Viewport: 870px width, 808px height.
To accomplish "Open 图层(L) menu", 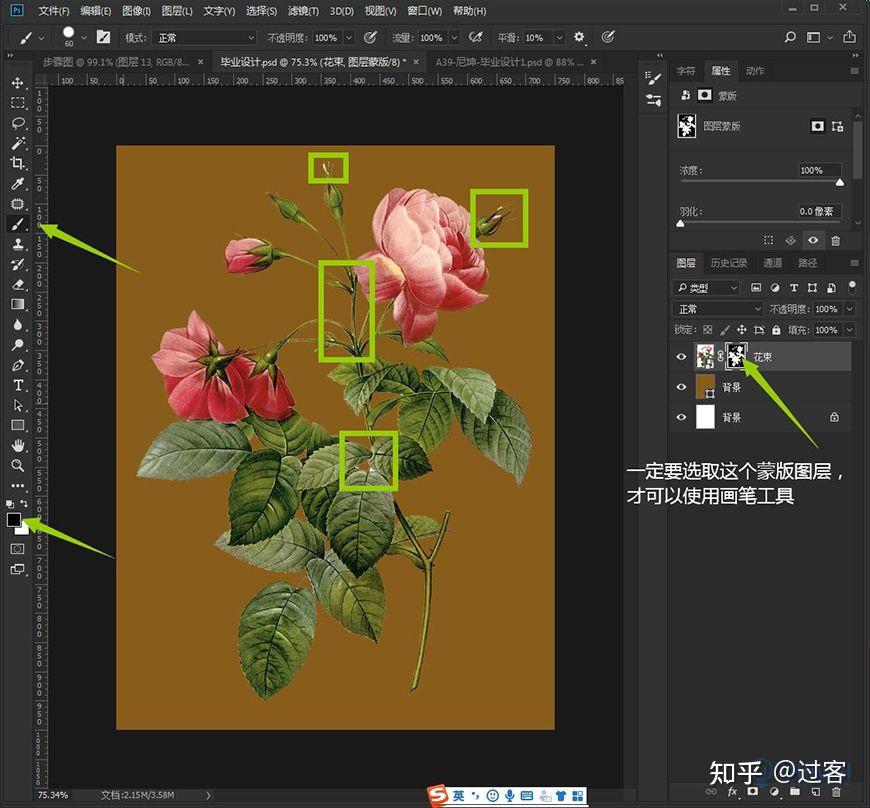I will coord(177,11).
